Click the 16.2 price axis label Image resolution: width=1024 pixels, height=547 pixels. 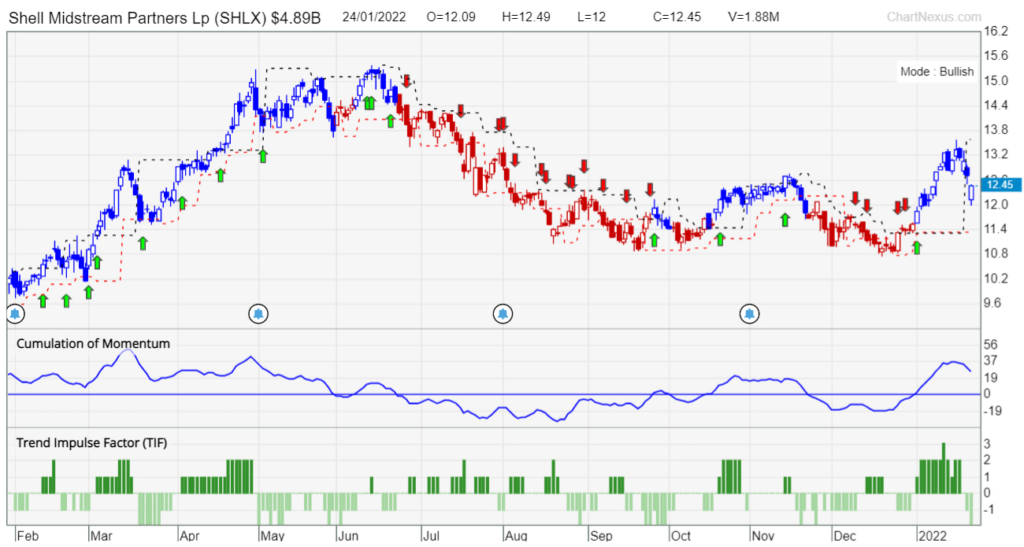pos(996,31)
